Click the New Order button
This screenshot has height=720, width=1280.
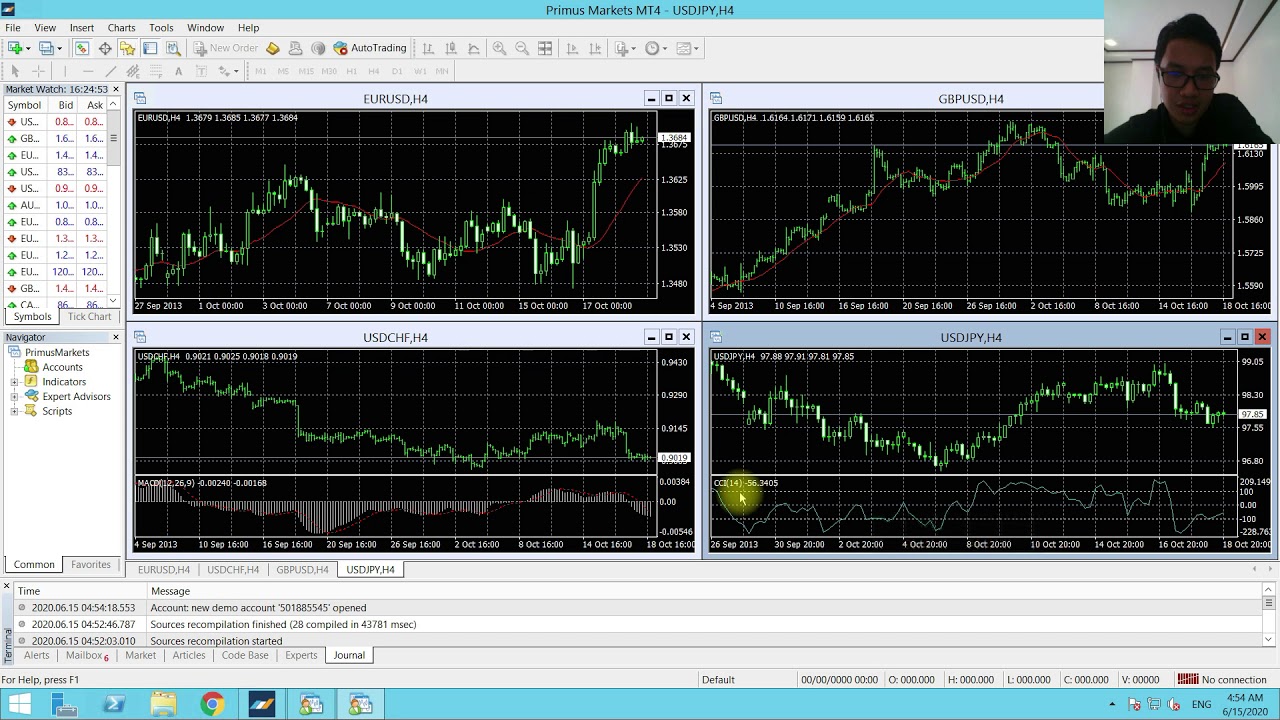(x=226, y=48)
